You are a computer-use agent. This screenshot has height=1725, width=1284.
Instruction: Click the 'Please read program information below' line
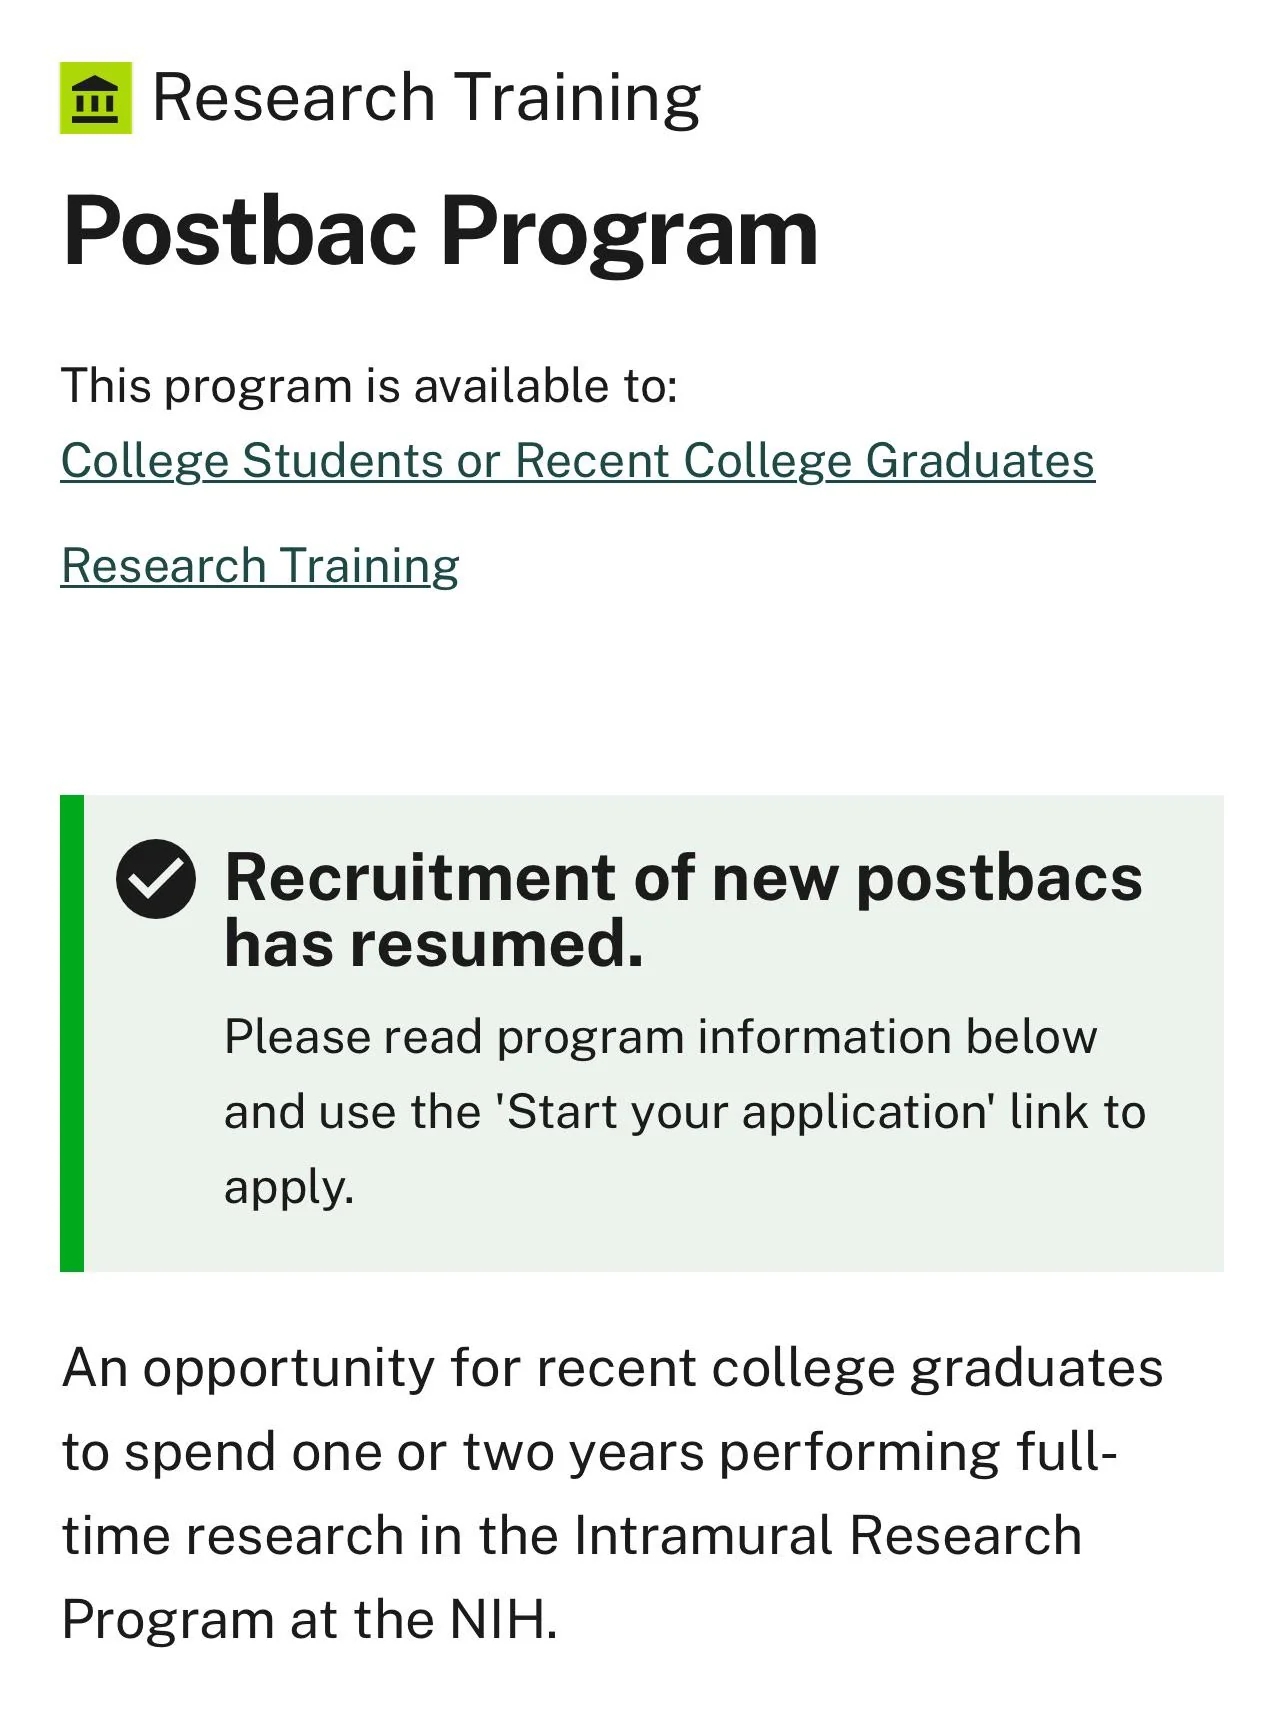[x=660, y=1037]
